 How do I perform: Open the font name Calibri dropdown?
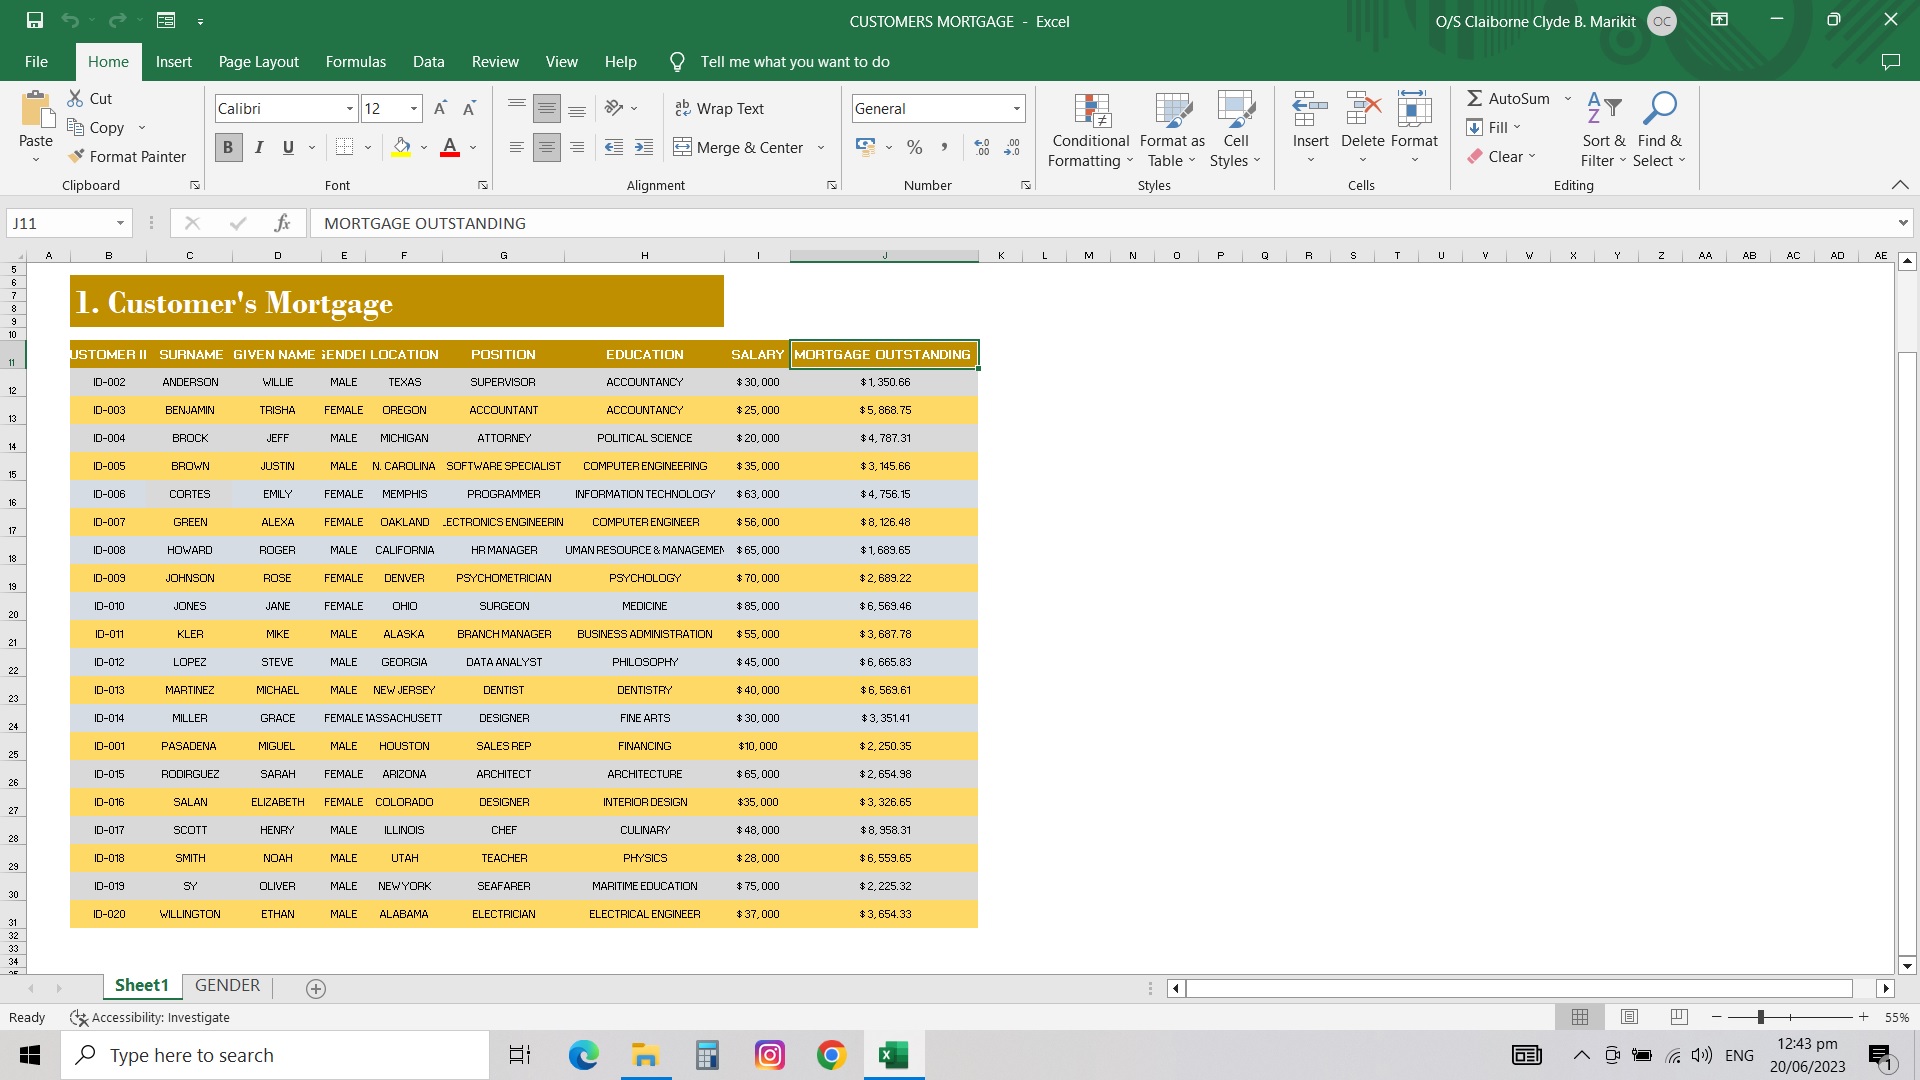tap(350, 108)
